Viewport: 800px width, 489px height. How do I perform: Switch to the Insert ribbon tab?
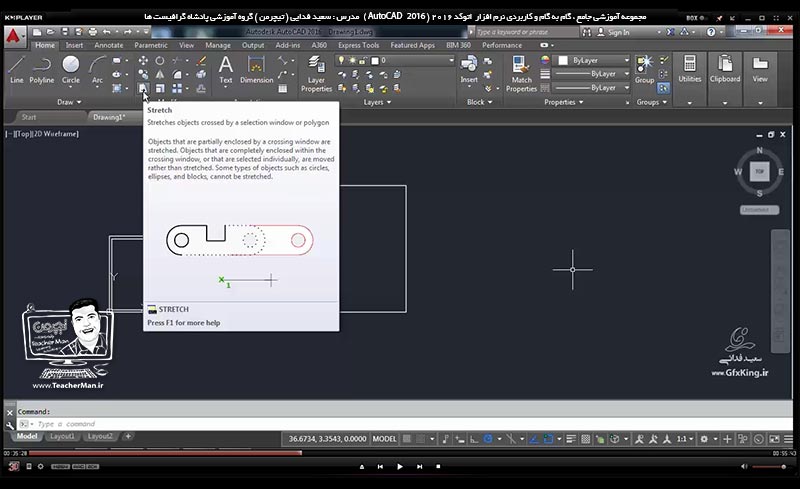74,45
